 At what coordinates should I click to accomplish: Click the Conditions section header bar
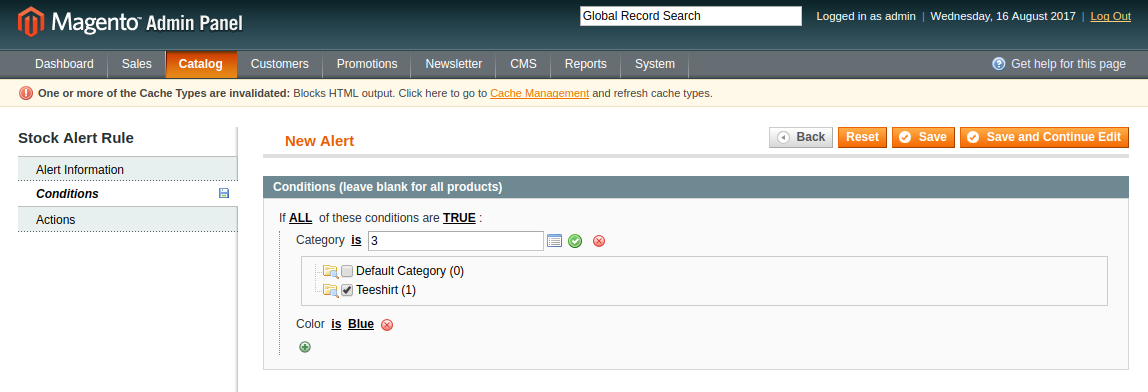pyautogui.click(x=696, y=187)
